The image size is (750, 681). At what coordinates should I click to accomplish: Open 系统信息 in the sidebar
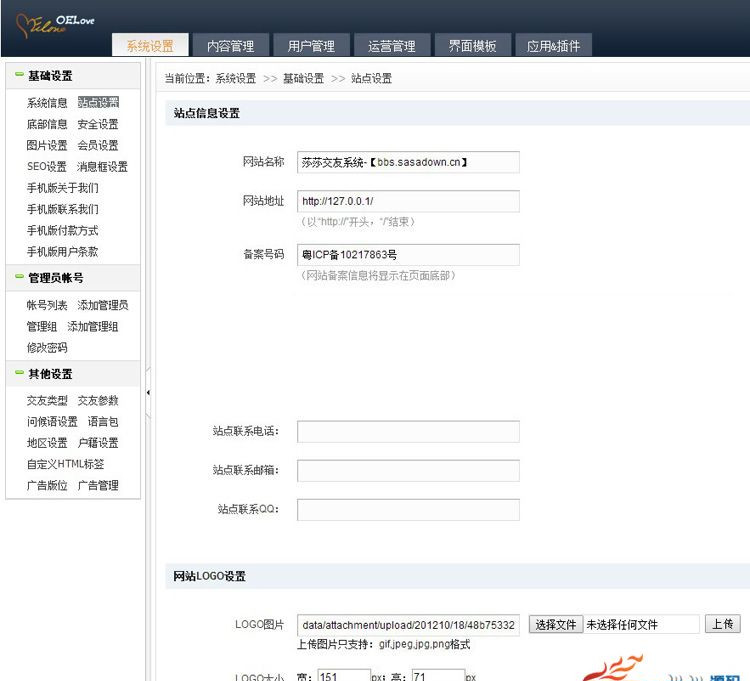(x=47, y=103)
